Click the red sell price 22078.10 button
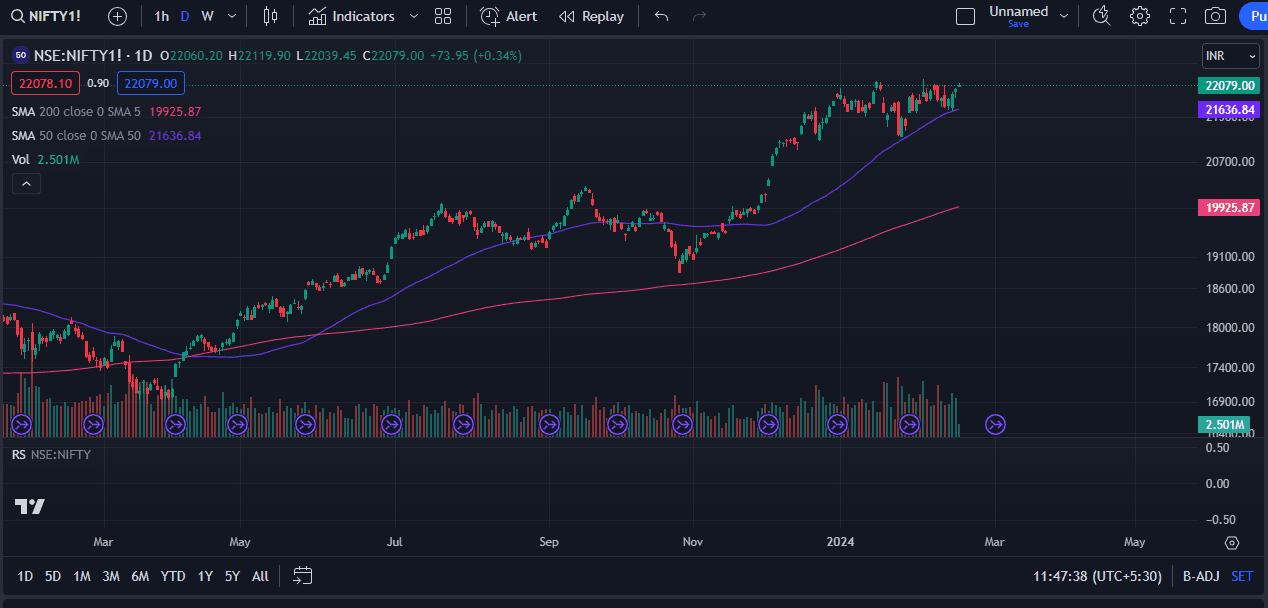Viewport: 1268px width, 608px height. 46,84
